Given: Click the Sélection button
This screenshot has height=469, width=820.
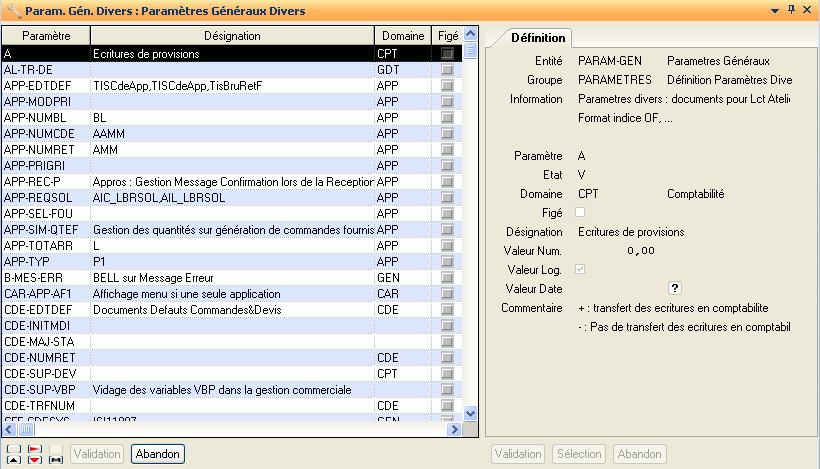Looking at the screenshot, I should click(x=579, y=454).
